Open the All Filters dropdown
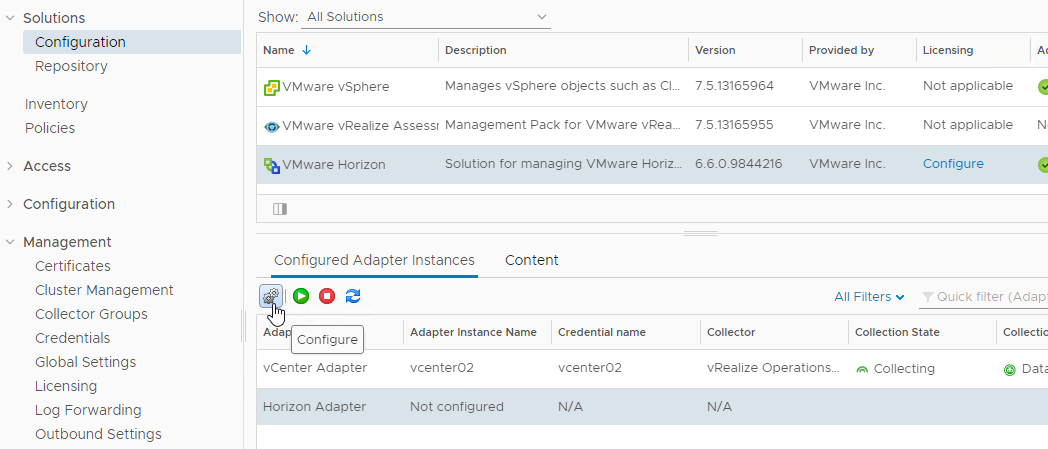 (x=870, y=297)
